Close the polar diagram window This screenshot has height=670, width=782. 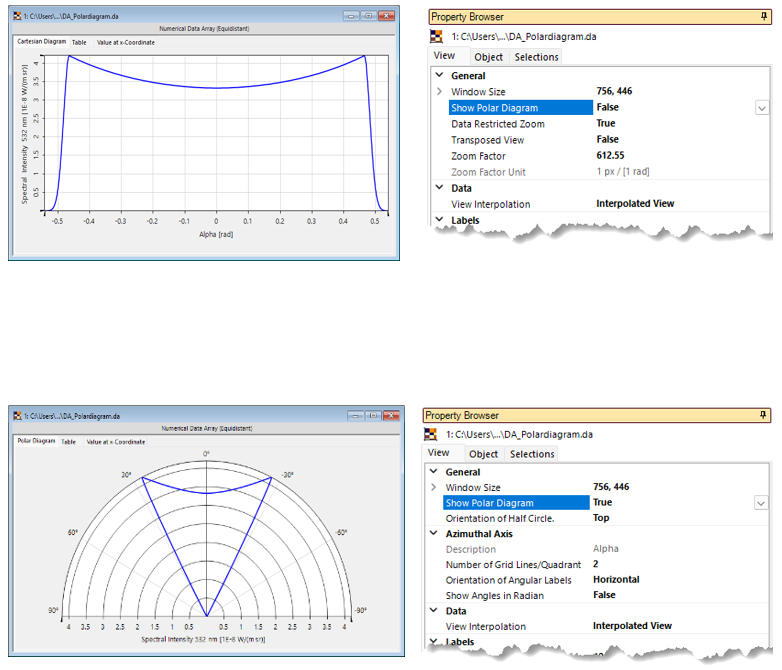389,415
